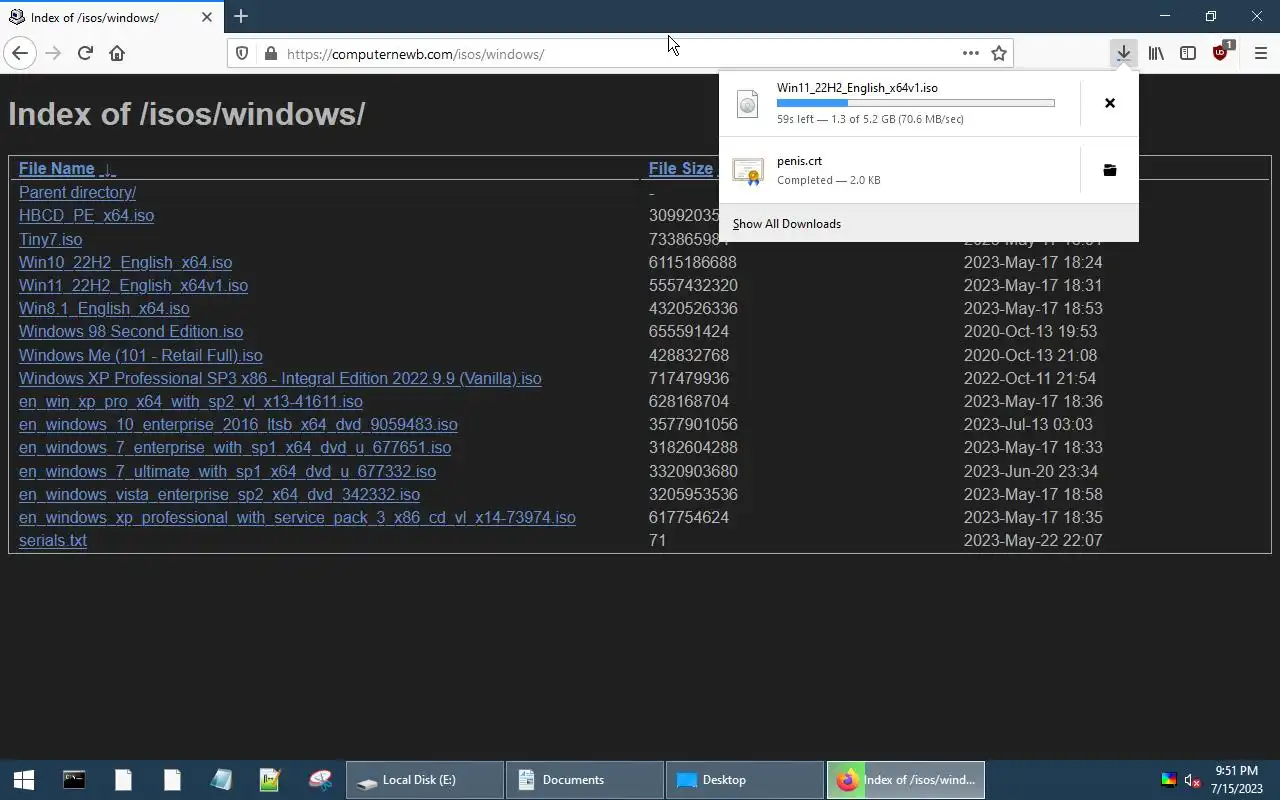Download Tiny7.iso
The width and height of the screenshot is (1280, 800).
click(50, 239)
